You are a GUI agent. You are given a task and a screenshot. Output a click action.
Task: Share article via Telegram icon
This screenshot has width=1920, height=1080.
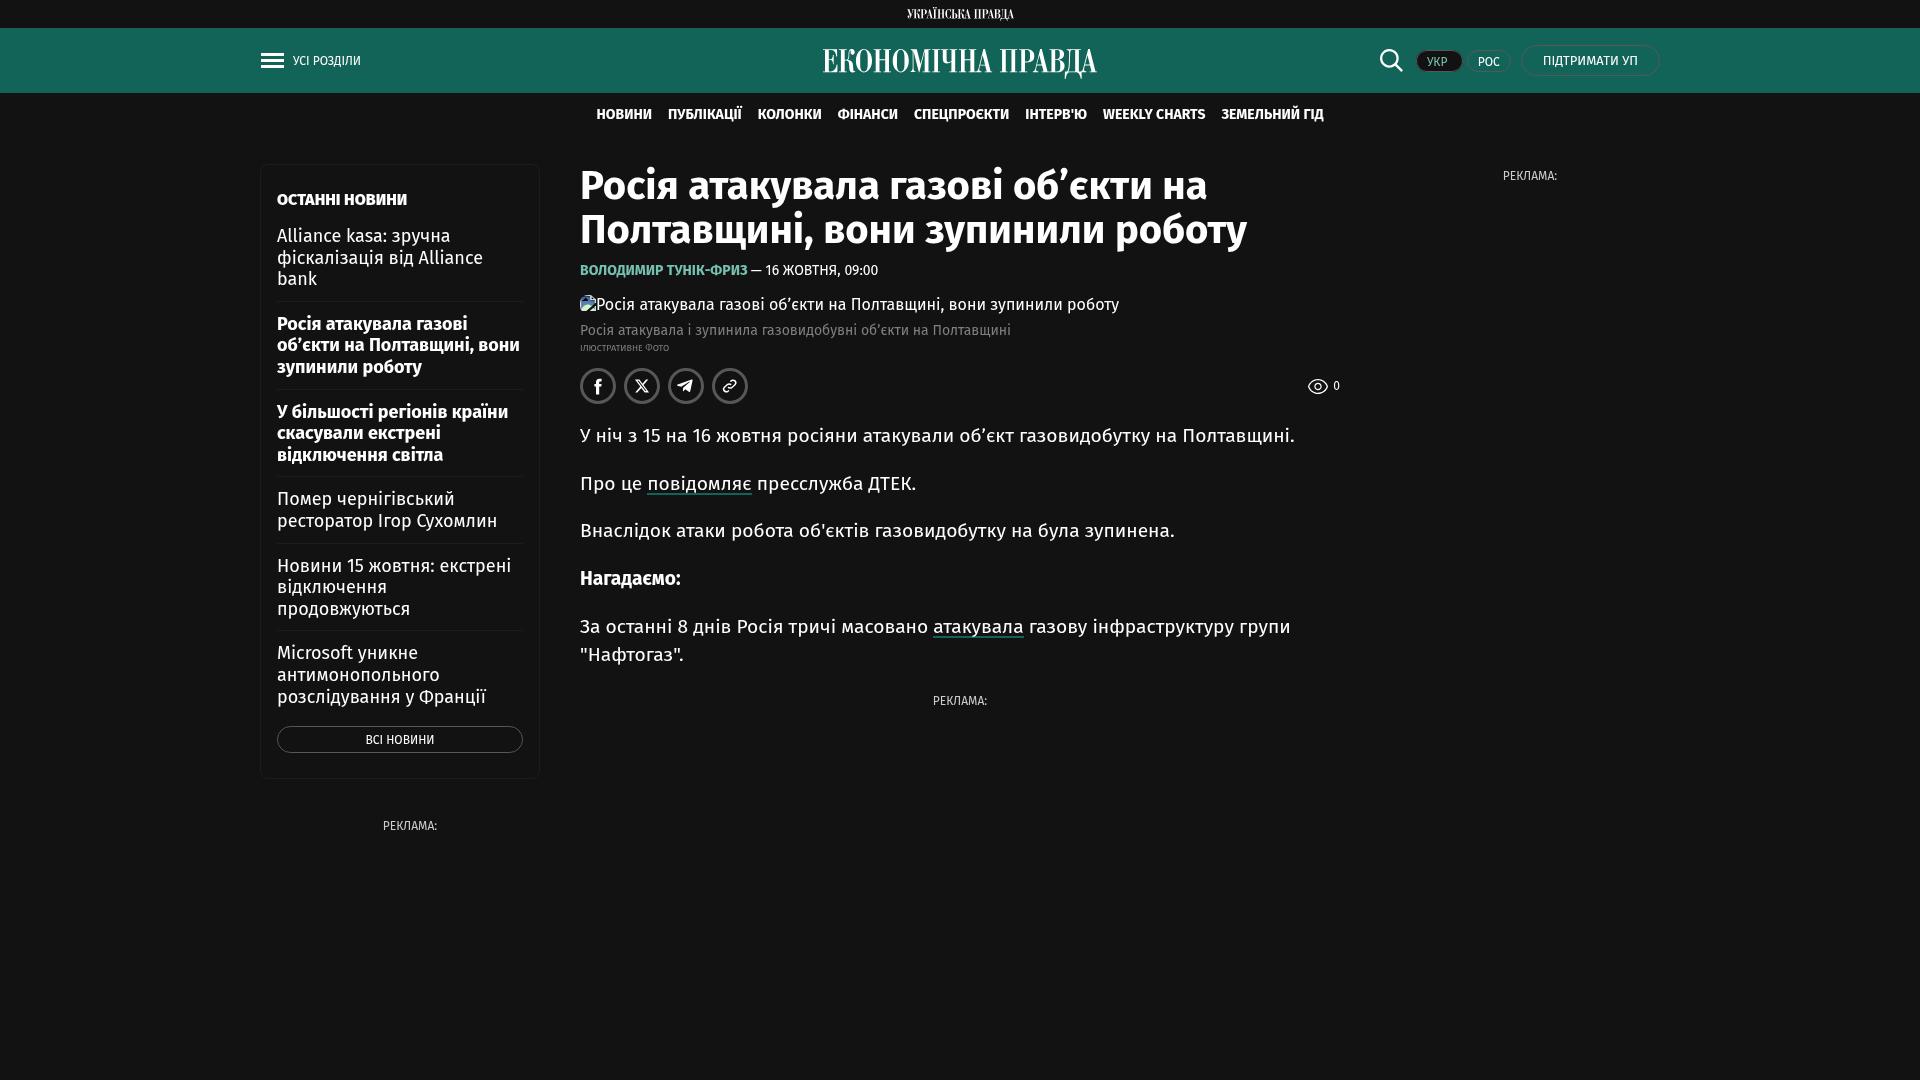[x=686, y=386]
